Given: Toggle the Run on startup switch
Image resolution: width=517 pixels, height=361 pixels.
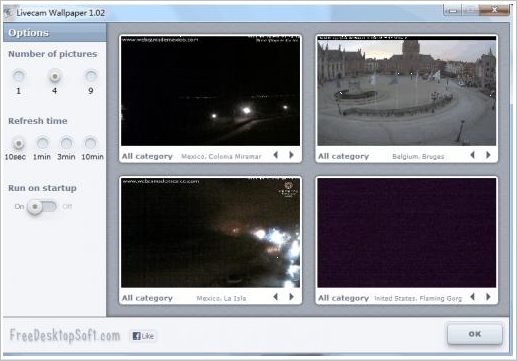Looking at the screenshot, I should (x=42, y=207).
